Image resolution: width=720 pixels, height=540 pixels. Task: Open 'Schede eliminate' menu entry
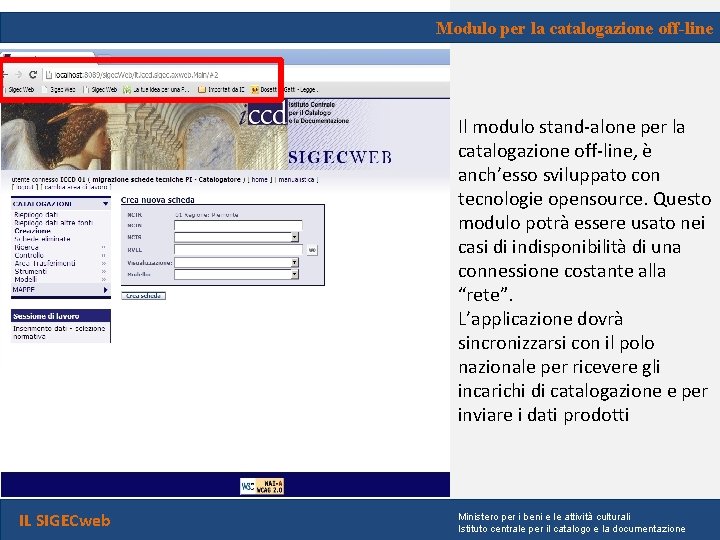(x=42, y=239)
